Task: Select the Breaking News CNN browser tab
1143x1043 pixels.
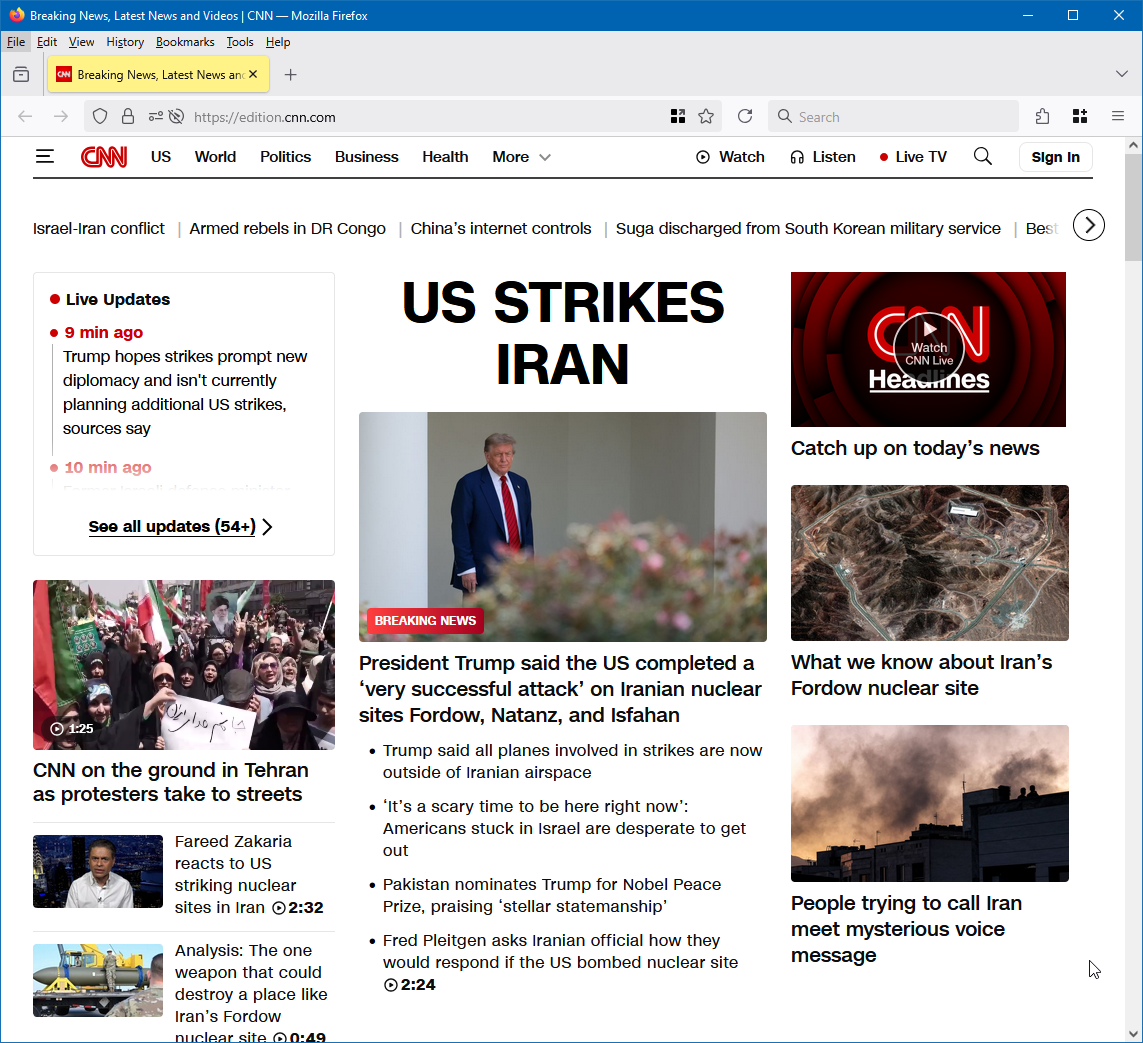Action: click(158, 74)
